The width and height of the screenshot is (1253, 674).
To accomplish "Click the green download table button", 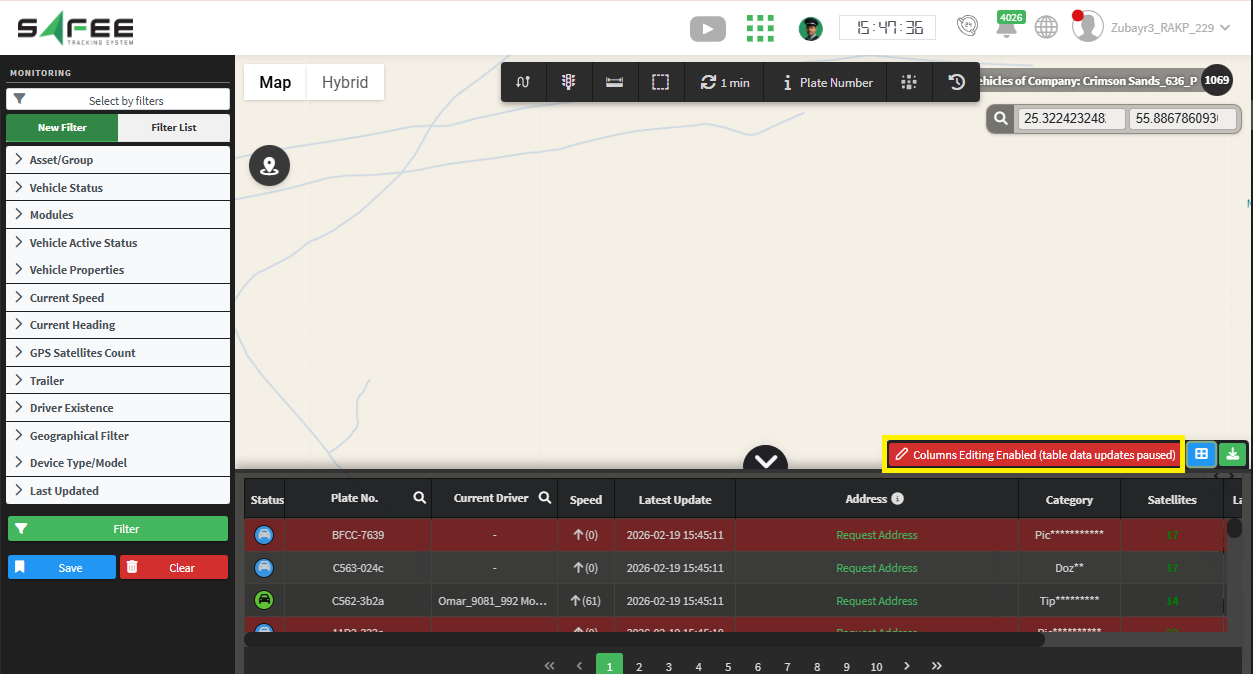I will tap(1233, 454).
